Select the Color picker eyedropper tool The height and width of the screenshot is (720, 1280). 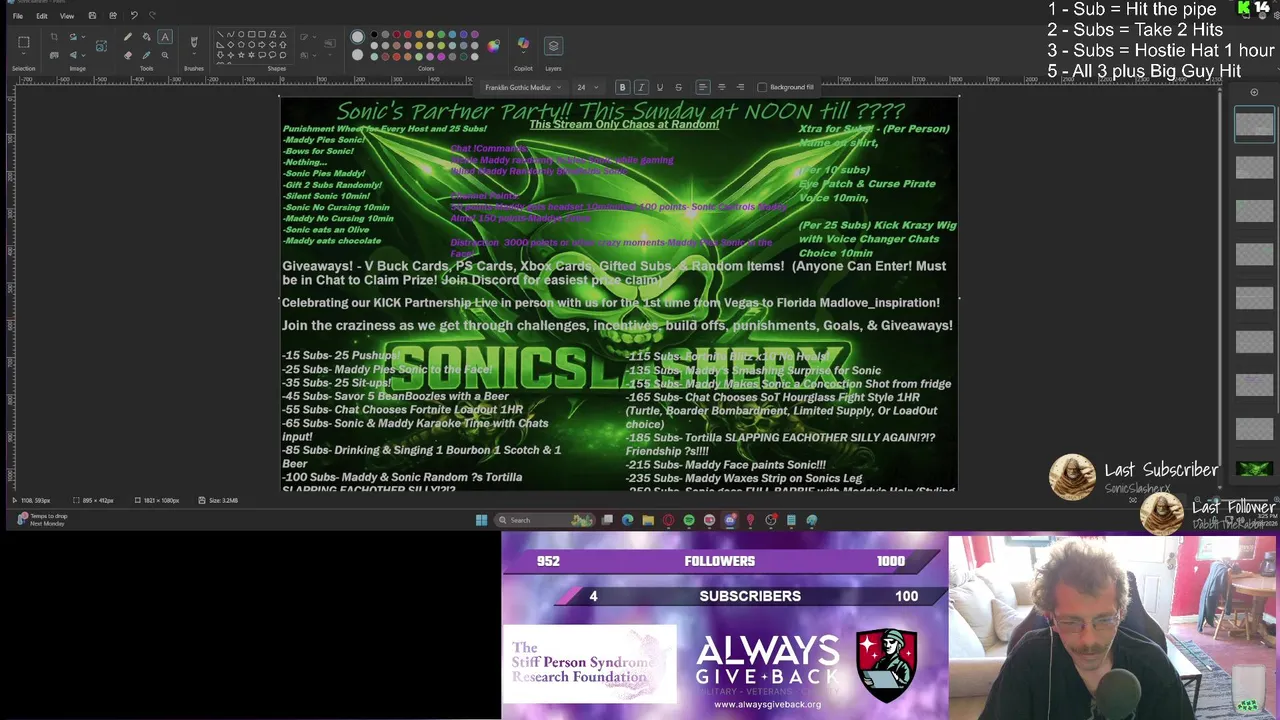pyautogui.click(x=146, y=55)
